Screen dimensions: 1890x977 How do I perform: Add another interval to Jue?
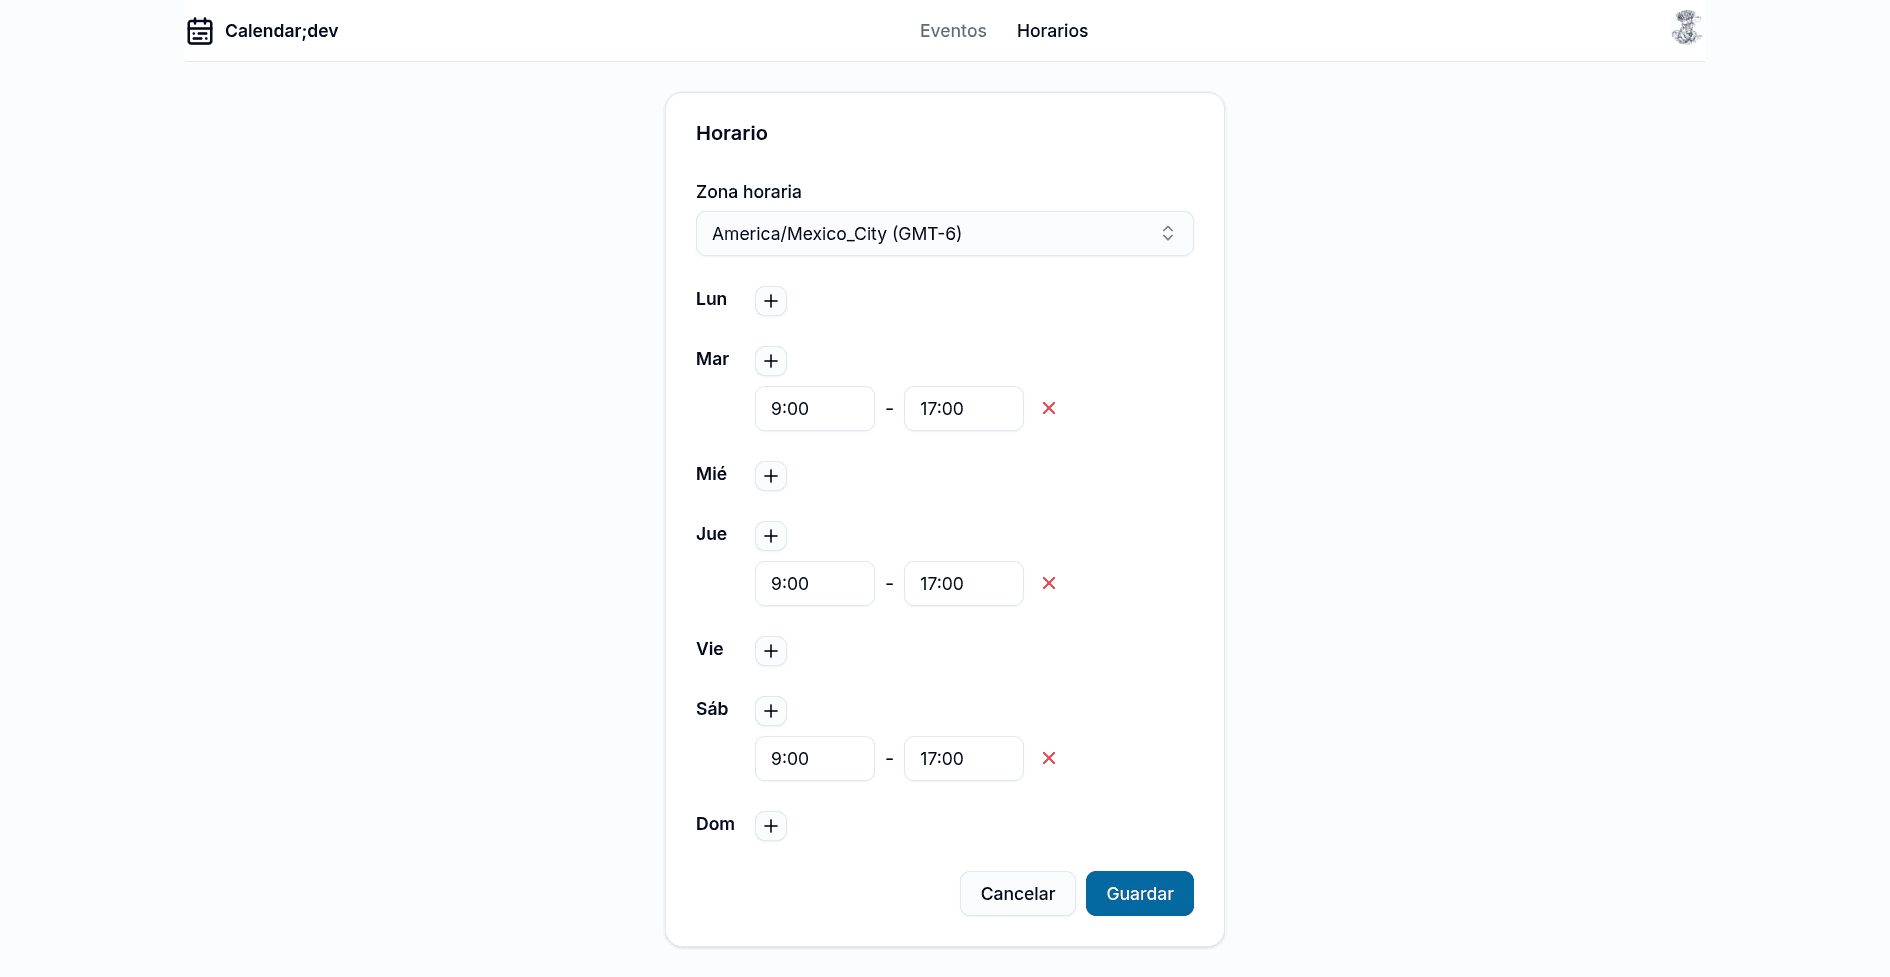[770, 536]
